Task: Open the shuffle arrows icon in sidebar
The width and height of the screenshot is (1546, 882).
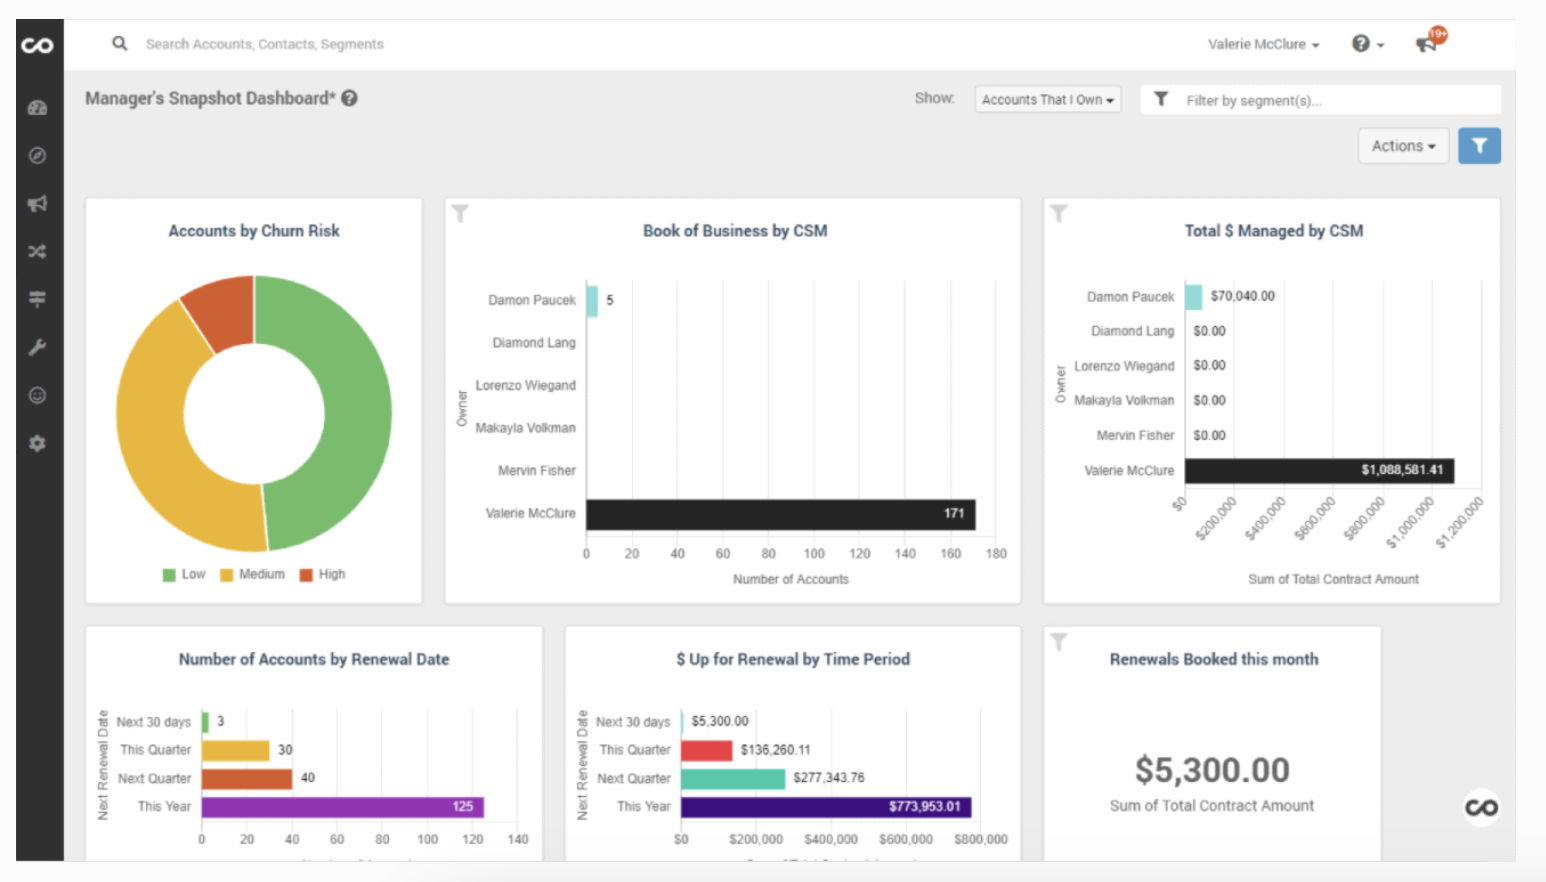Action: coord(38,251)
